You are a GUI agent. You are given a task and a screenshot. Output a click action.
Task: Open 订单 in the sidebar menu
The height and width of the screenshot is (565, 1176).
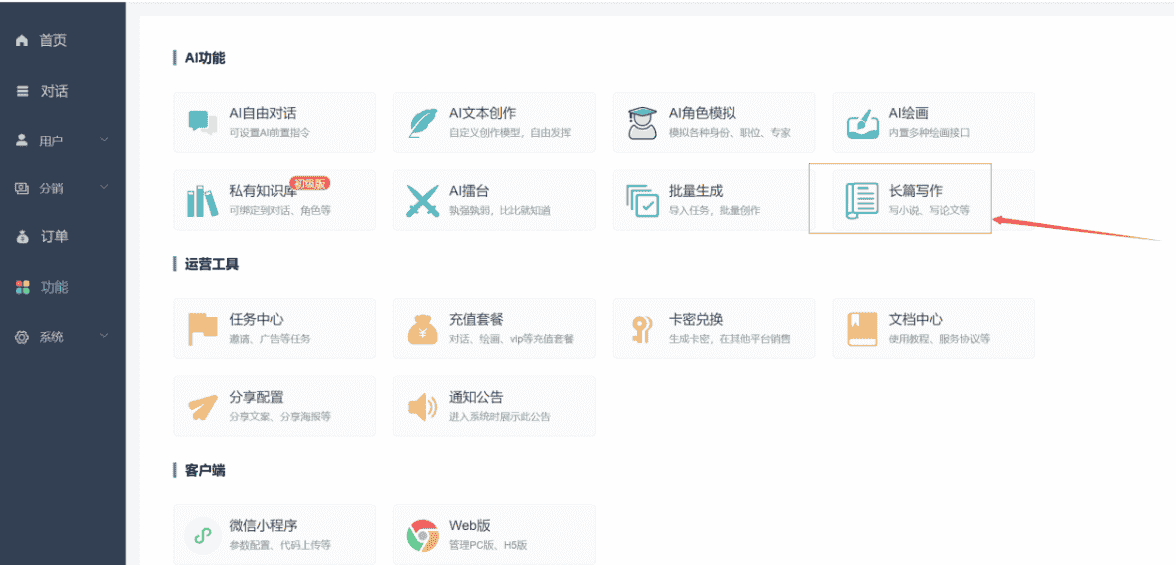(54, 237)
